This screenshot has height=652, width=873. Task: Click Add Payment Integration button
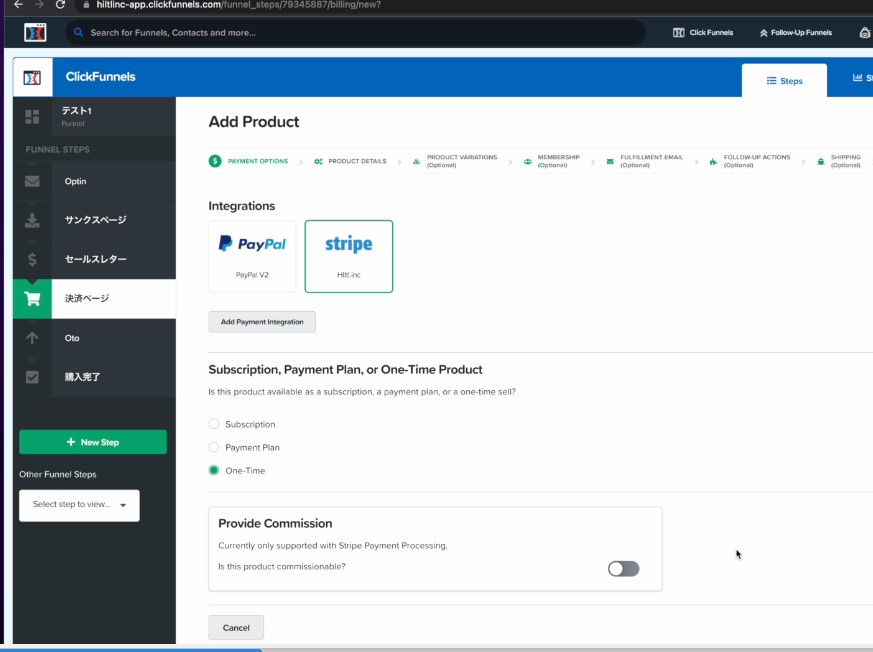[x=262, y=322]
